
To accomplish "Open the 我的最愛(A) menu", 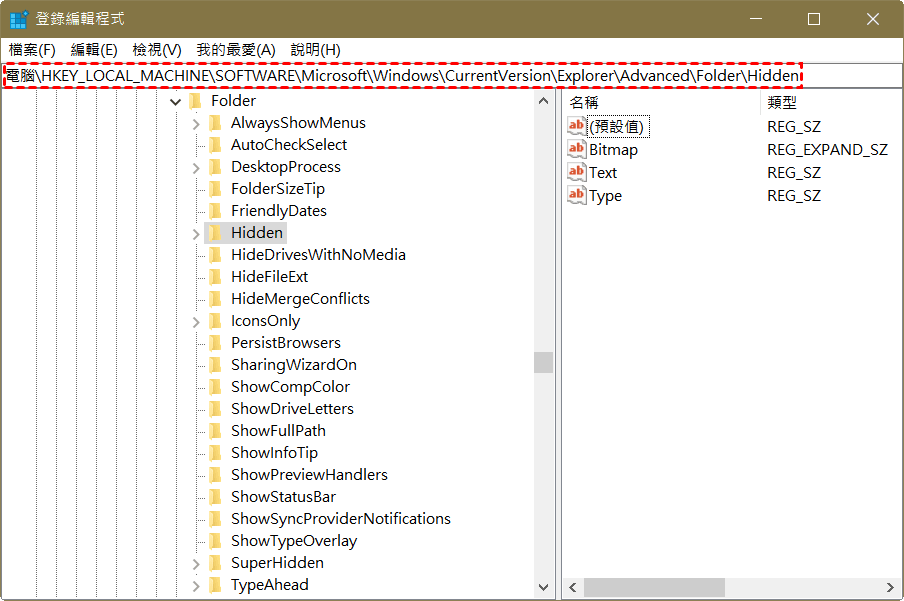I will point(236,50).
